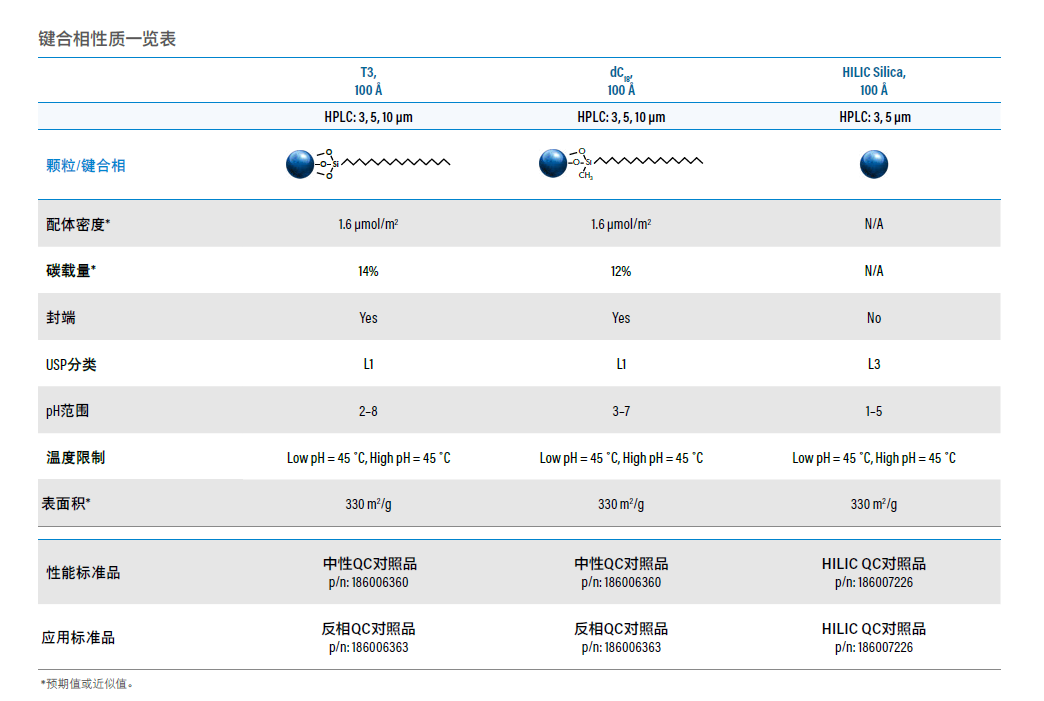
Task: Select p/n: 186006363 in the dC18 column
Action: (x=621, y=647)
